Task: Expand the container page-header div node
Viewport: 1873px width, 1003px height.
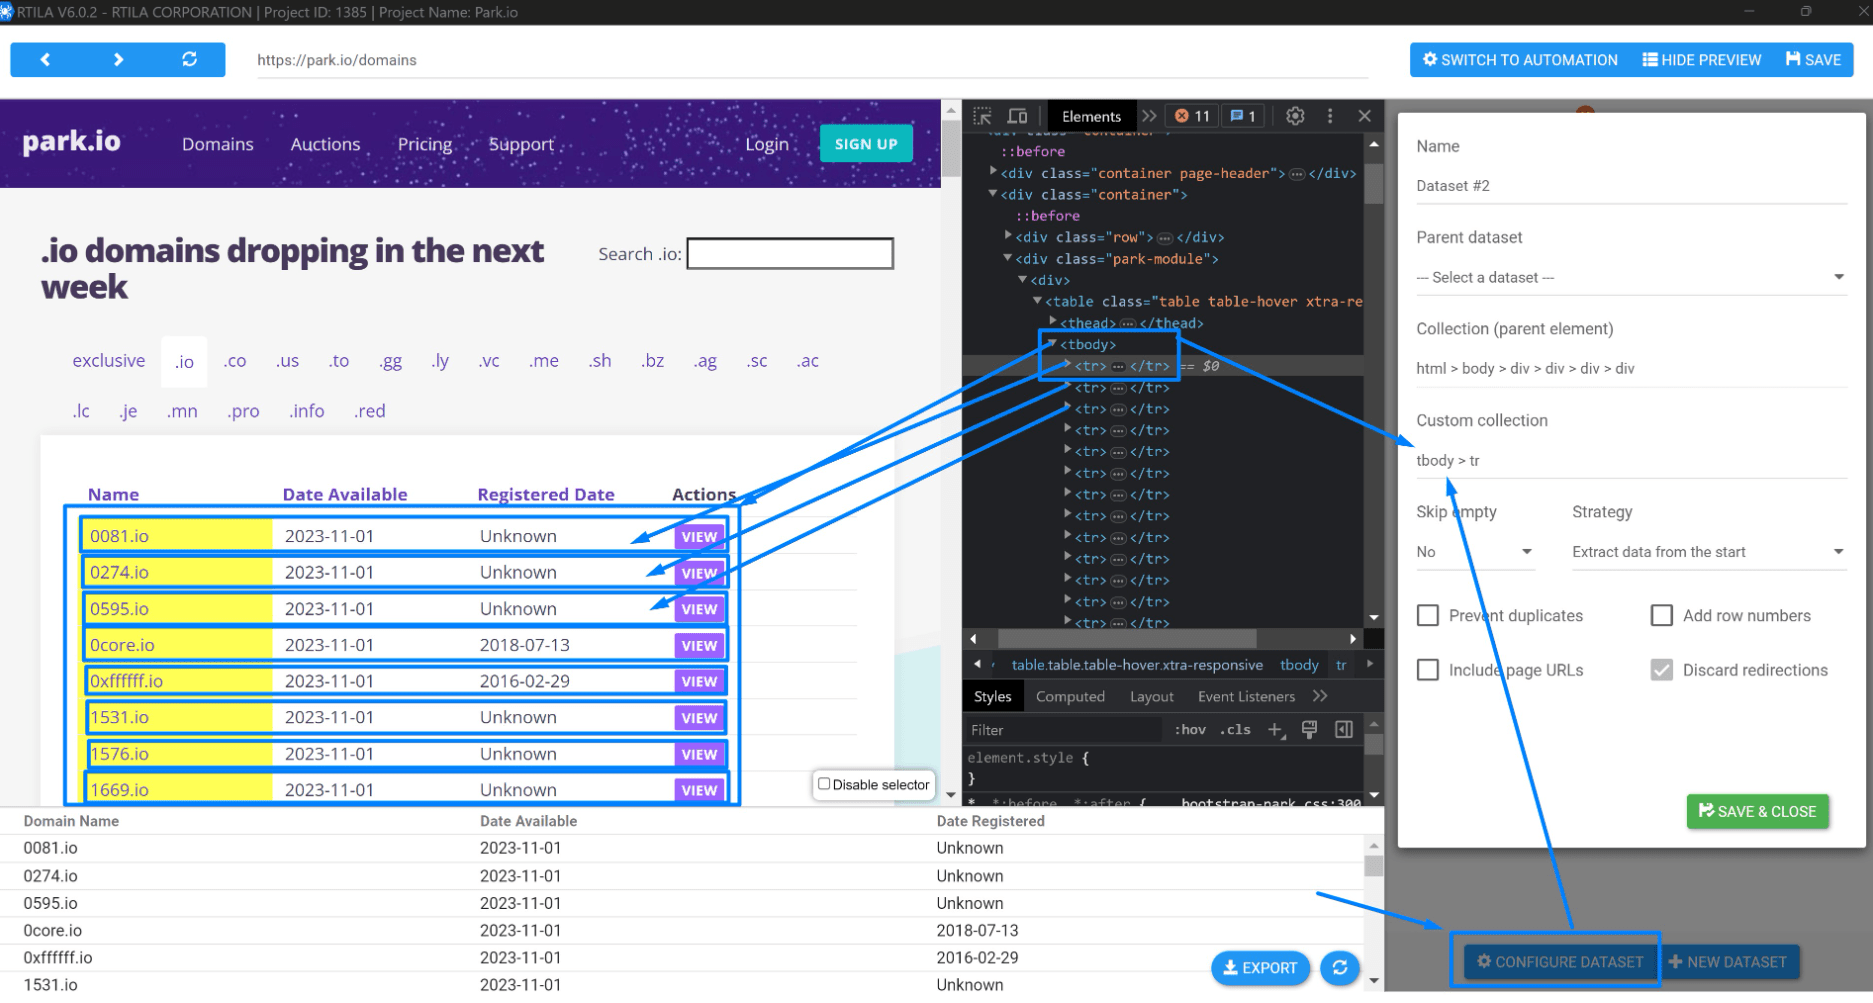Action: 993,172
